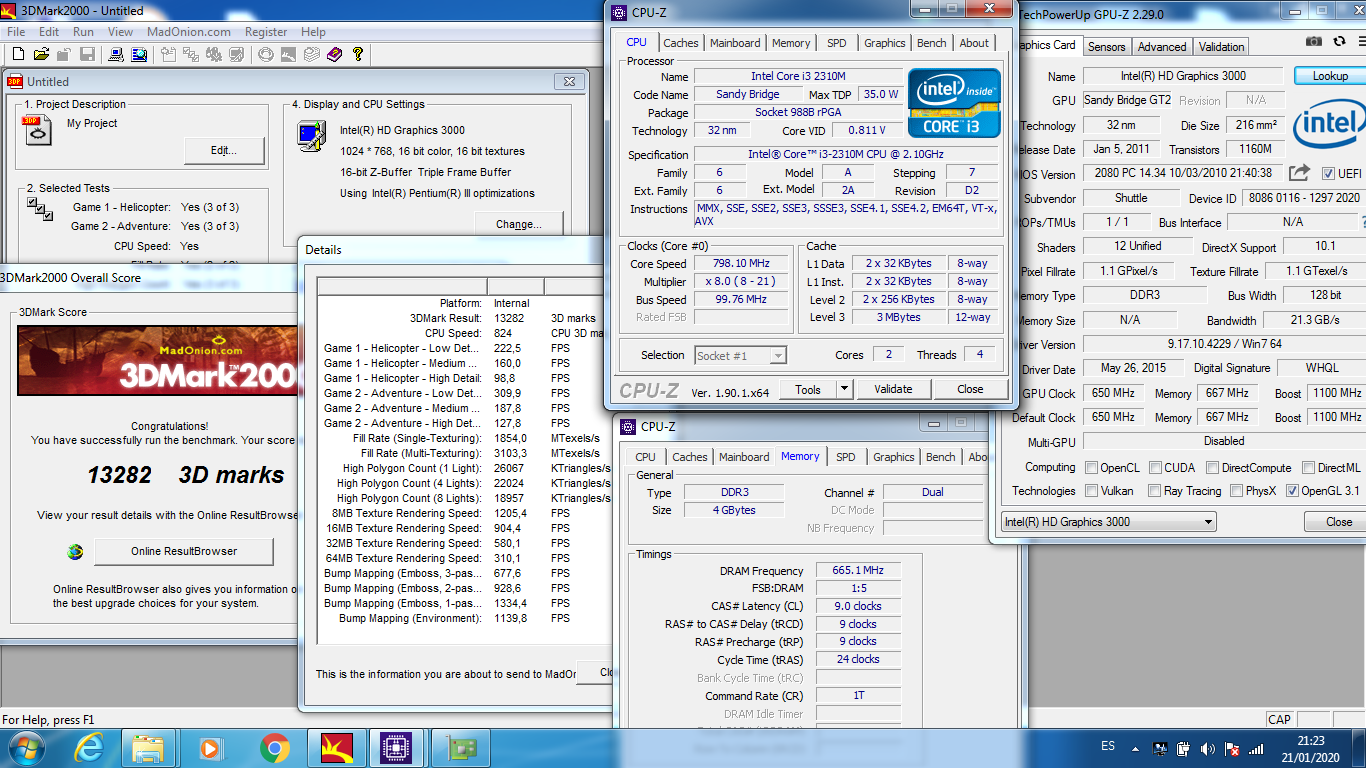Click the GPU-Z refresh icon
This screenshot has height=768, width=1366.
coord(1338,42)
